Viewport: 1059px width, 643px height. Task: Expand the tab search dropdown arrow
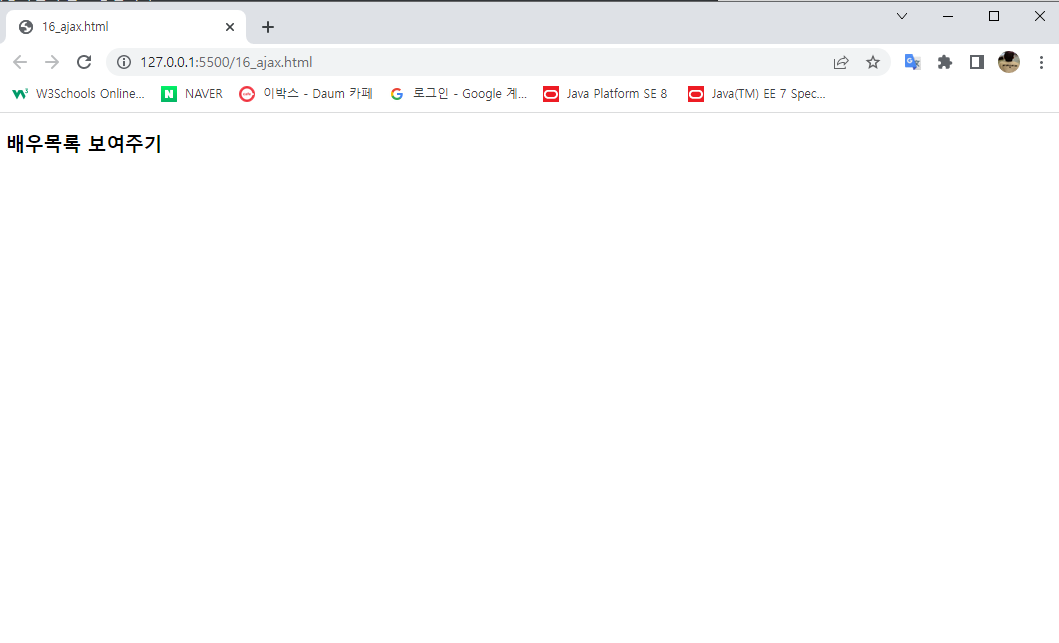pos(902,16)
